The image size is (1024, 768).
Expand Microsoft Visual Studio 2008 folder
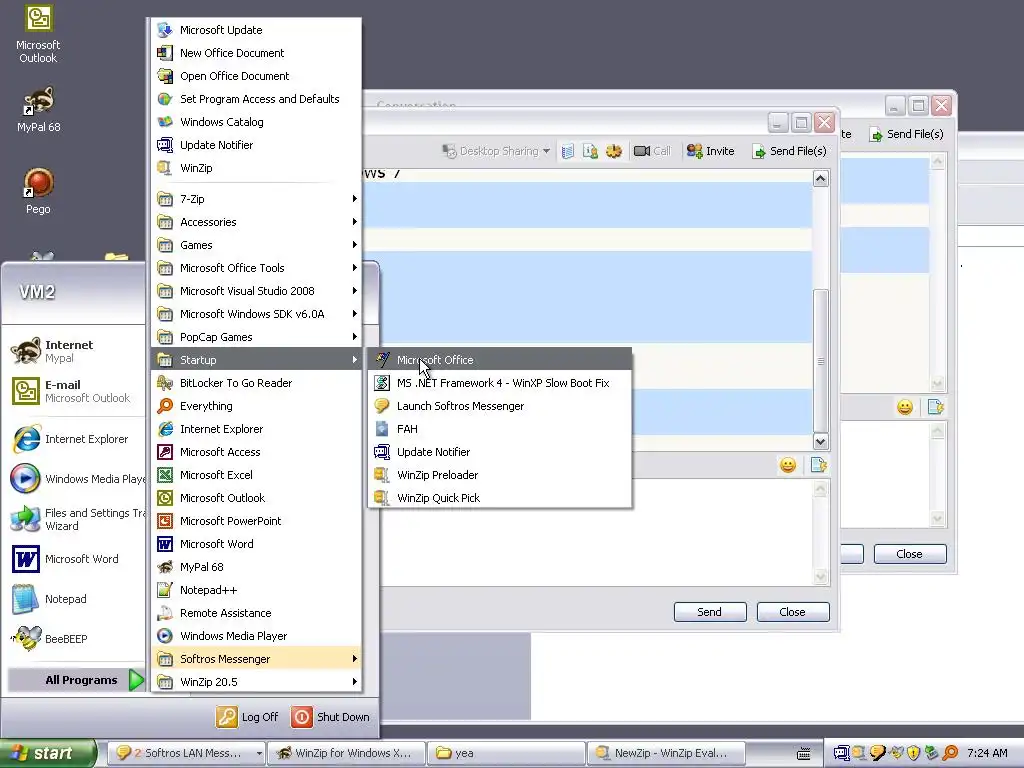(256, 291)
